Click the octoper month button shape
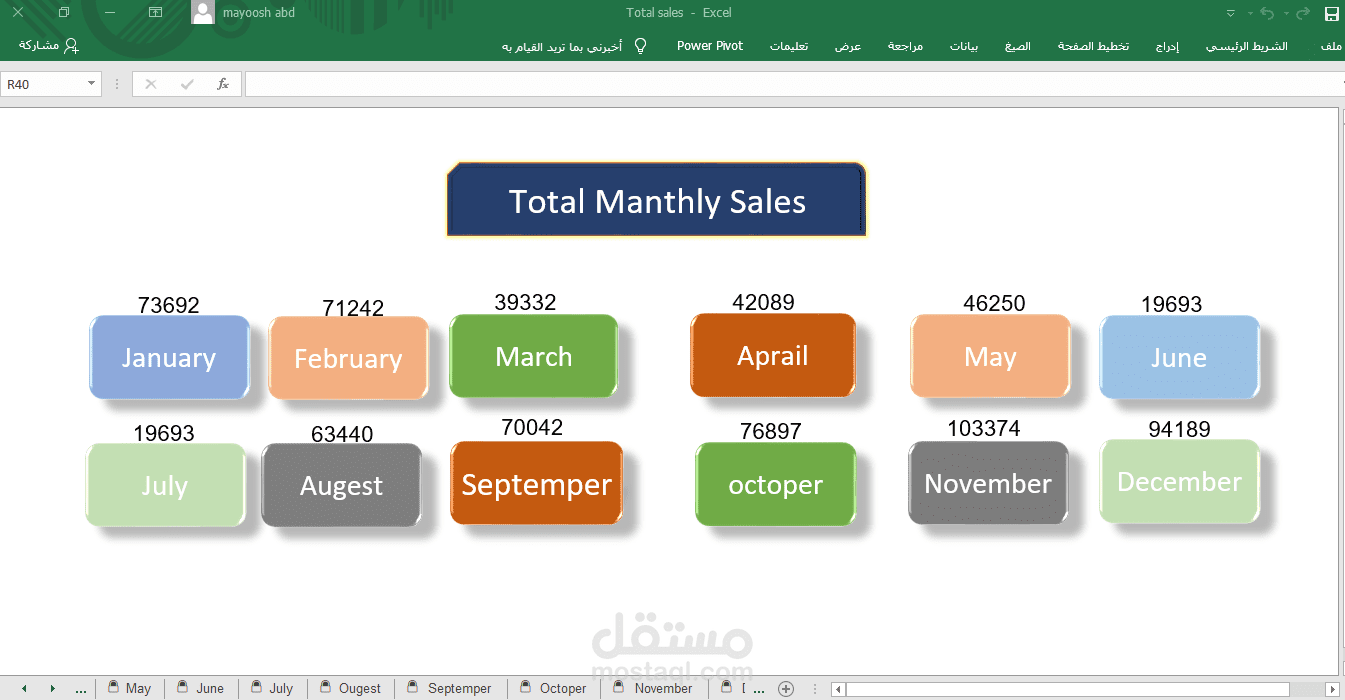Screen dimensions: 1345x700 (776, 485)
